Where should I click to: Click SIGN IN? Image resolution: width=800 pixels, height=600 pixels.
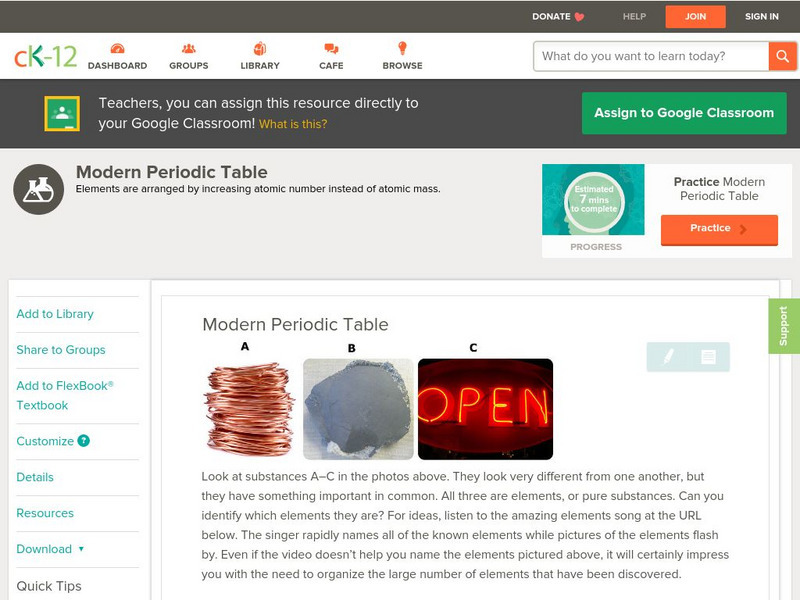click(x=762, y=16)
